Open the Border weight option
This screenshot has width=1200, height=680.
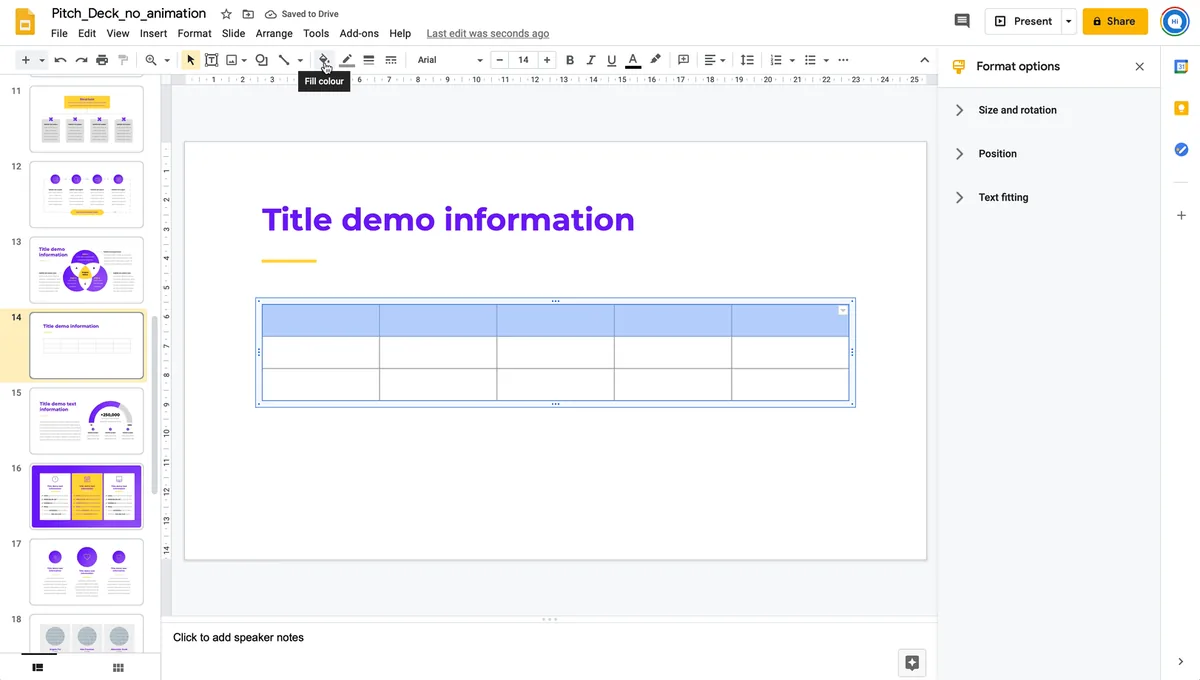tap(369, 60)
